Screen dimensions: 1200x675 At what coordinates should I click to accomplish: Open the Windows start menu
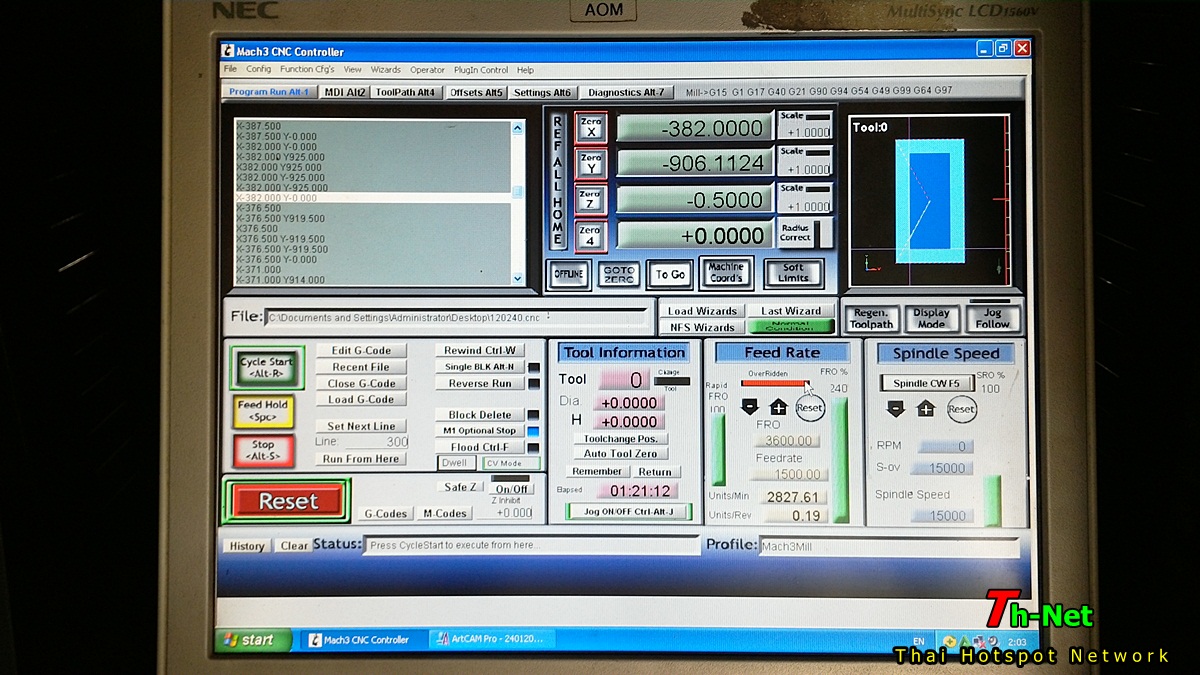coord(252,640)
